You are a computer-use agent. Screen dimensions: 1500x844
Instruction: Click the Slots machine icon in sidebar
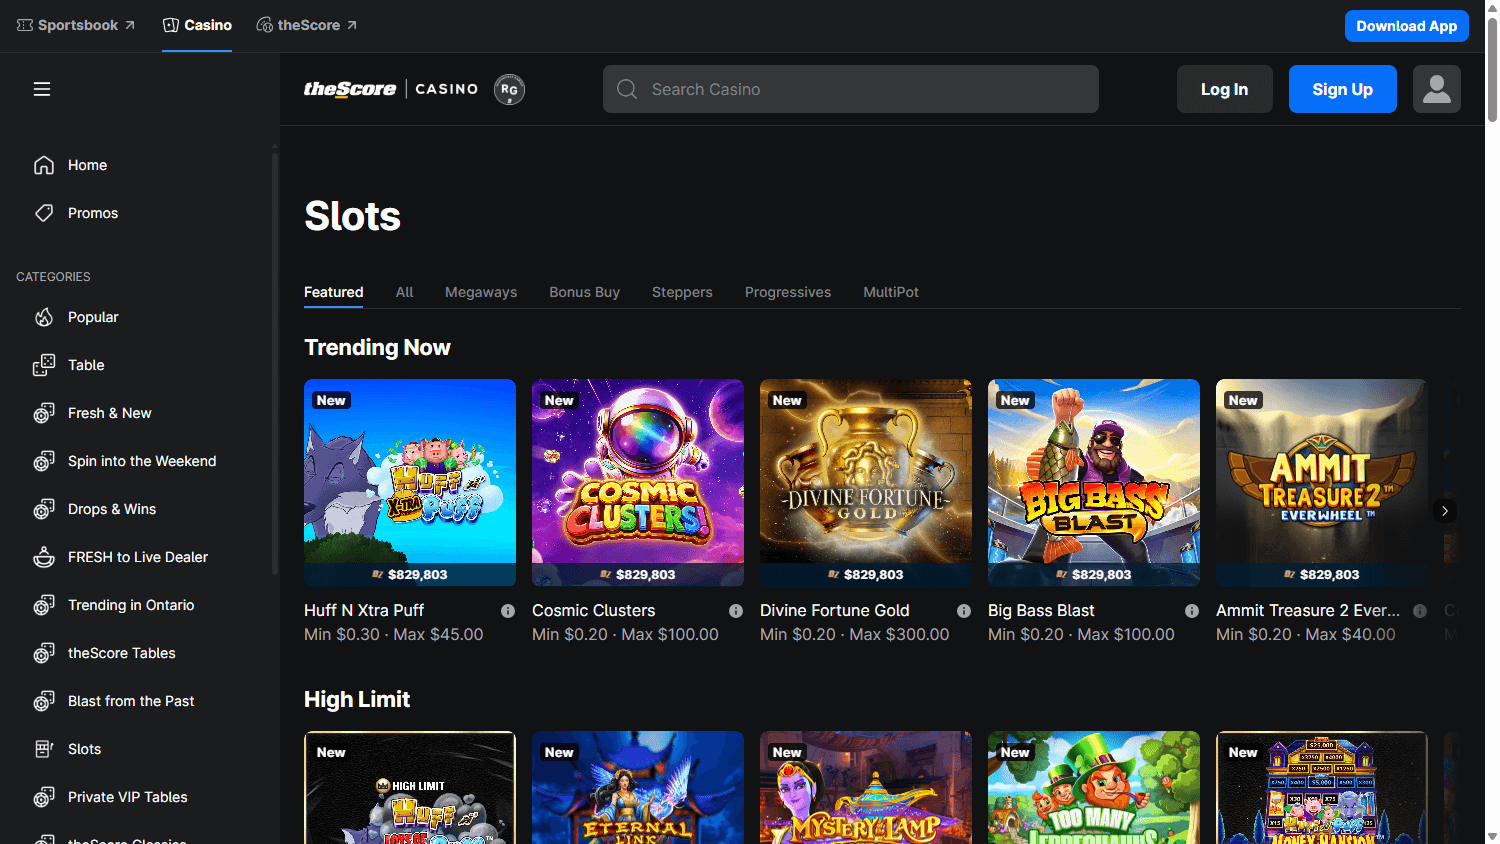point(44,749)
